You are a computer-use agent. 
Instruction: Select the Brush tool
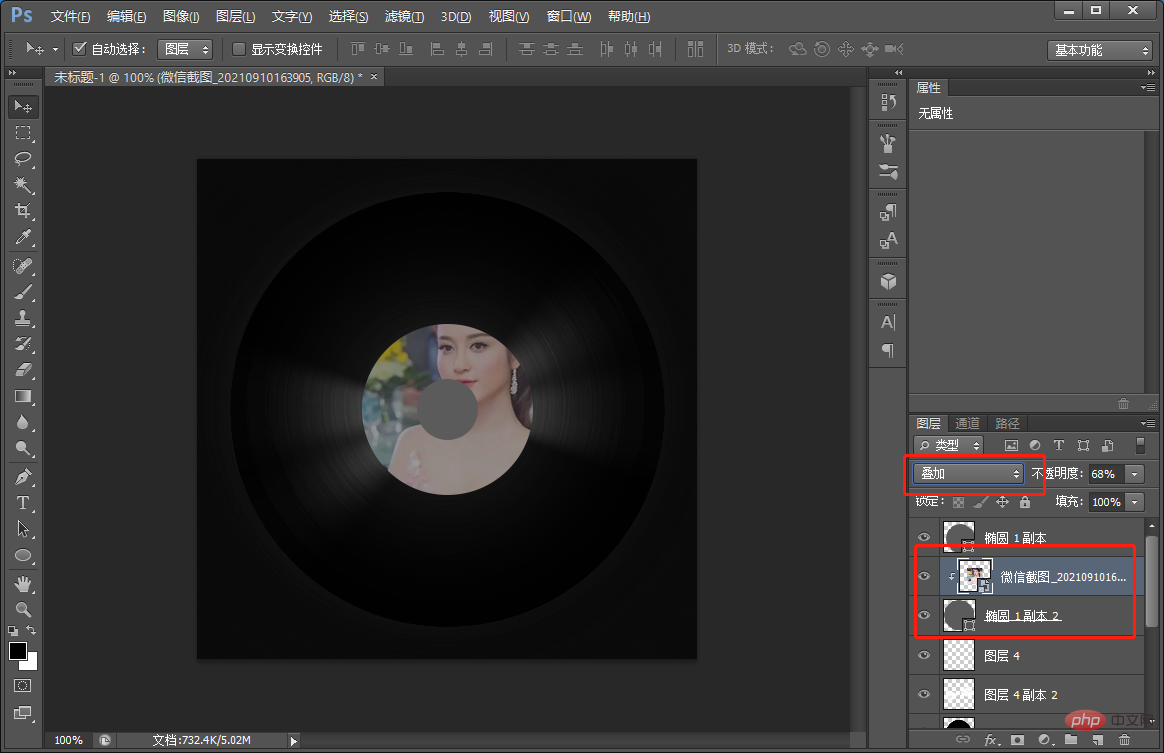click(x=23, y=292)
